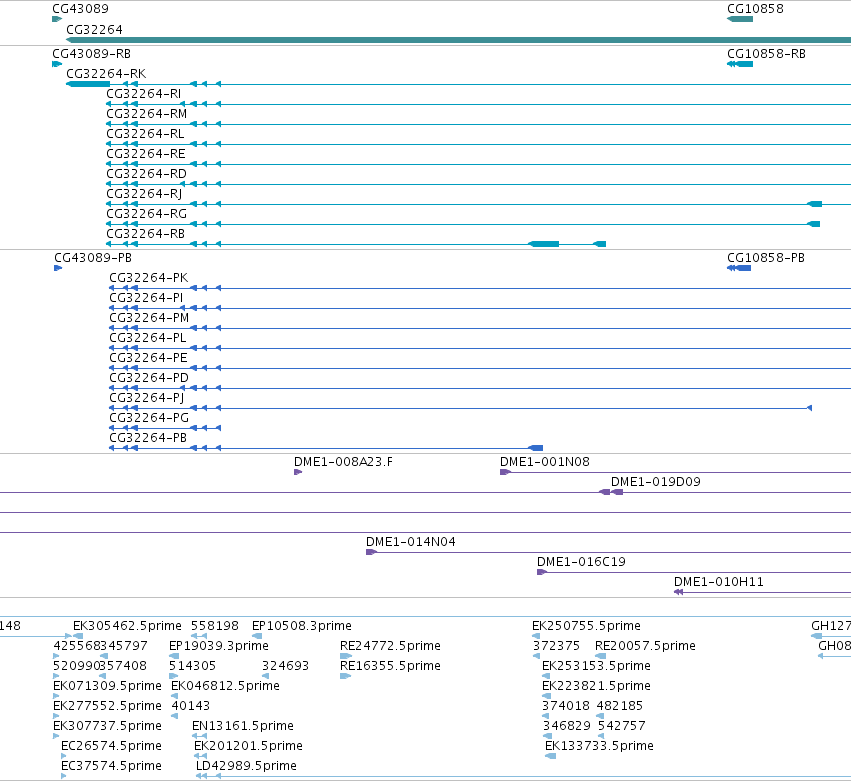Select protein label CG10858-PB

(766, 258)
